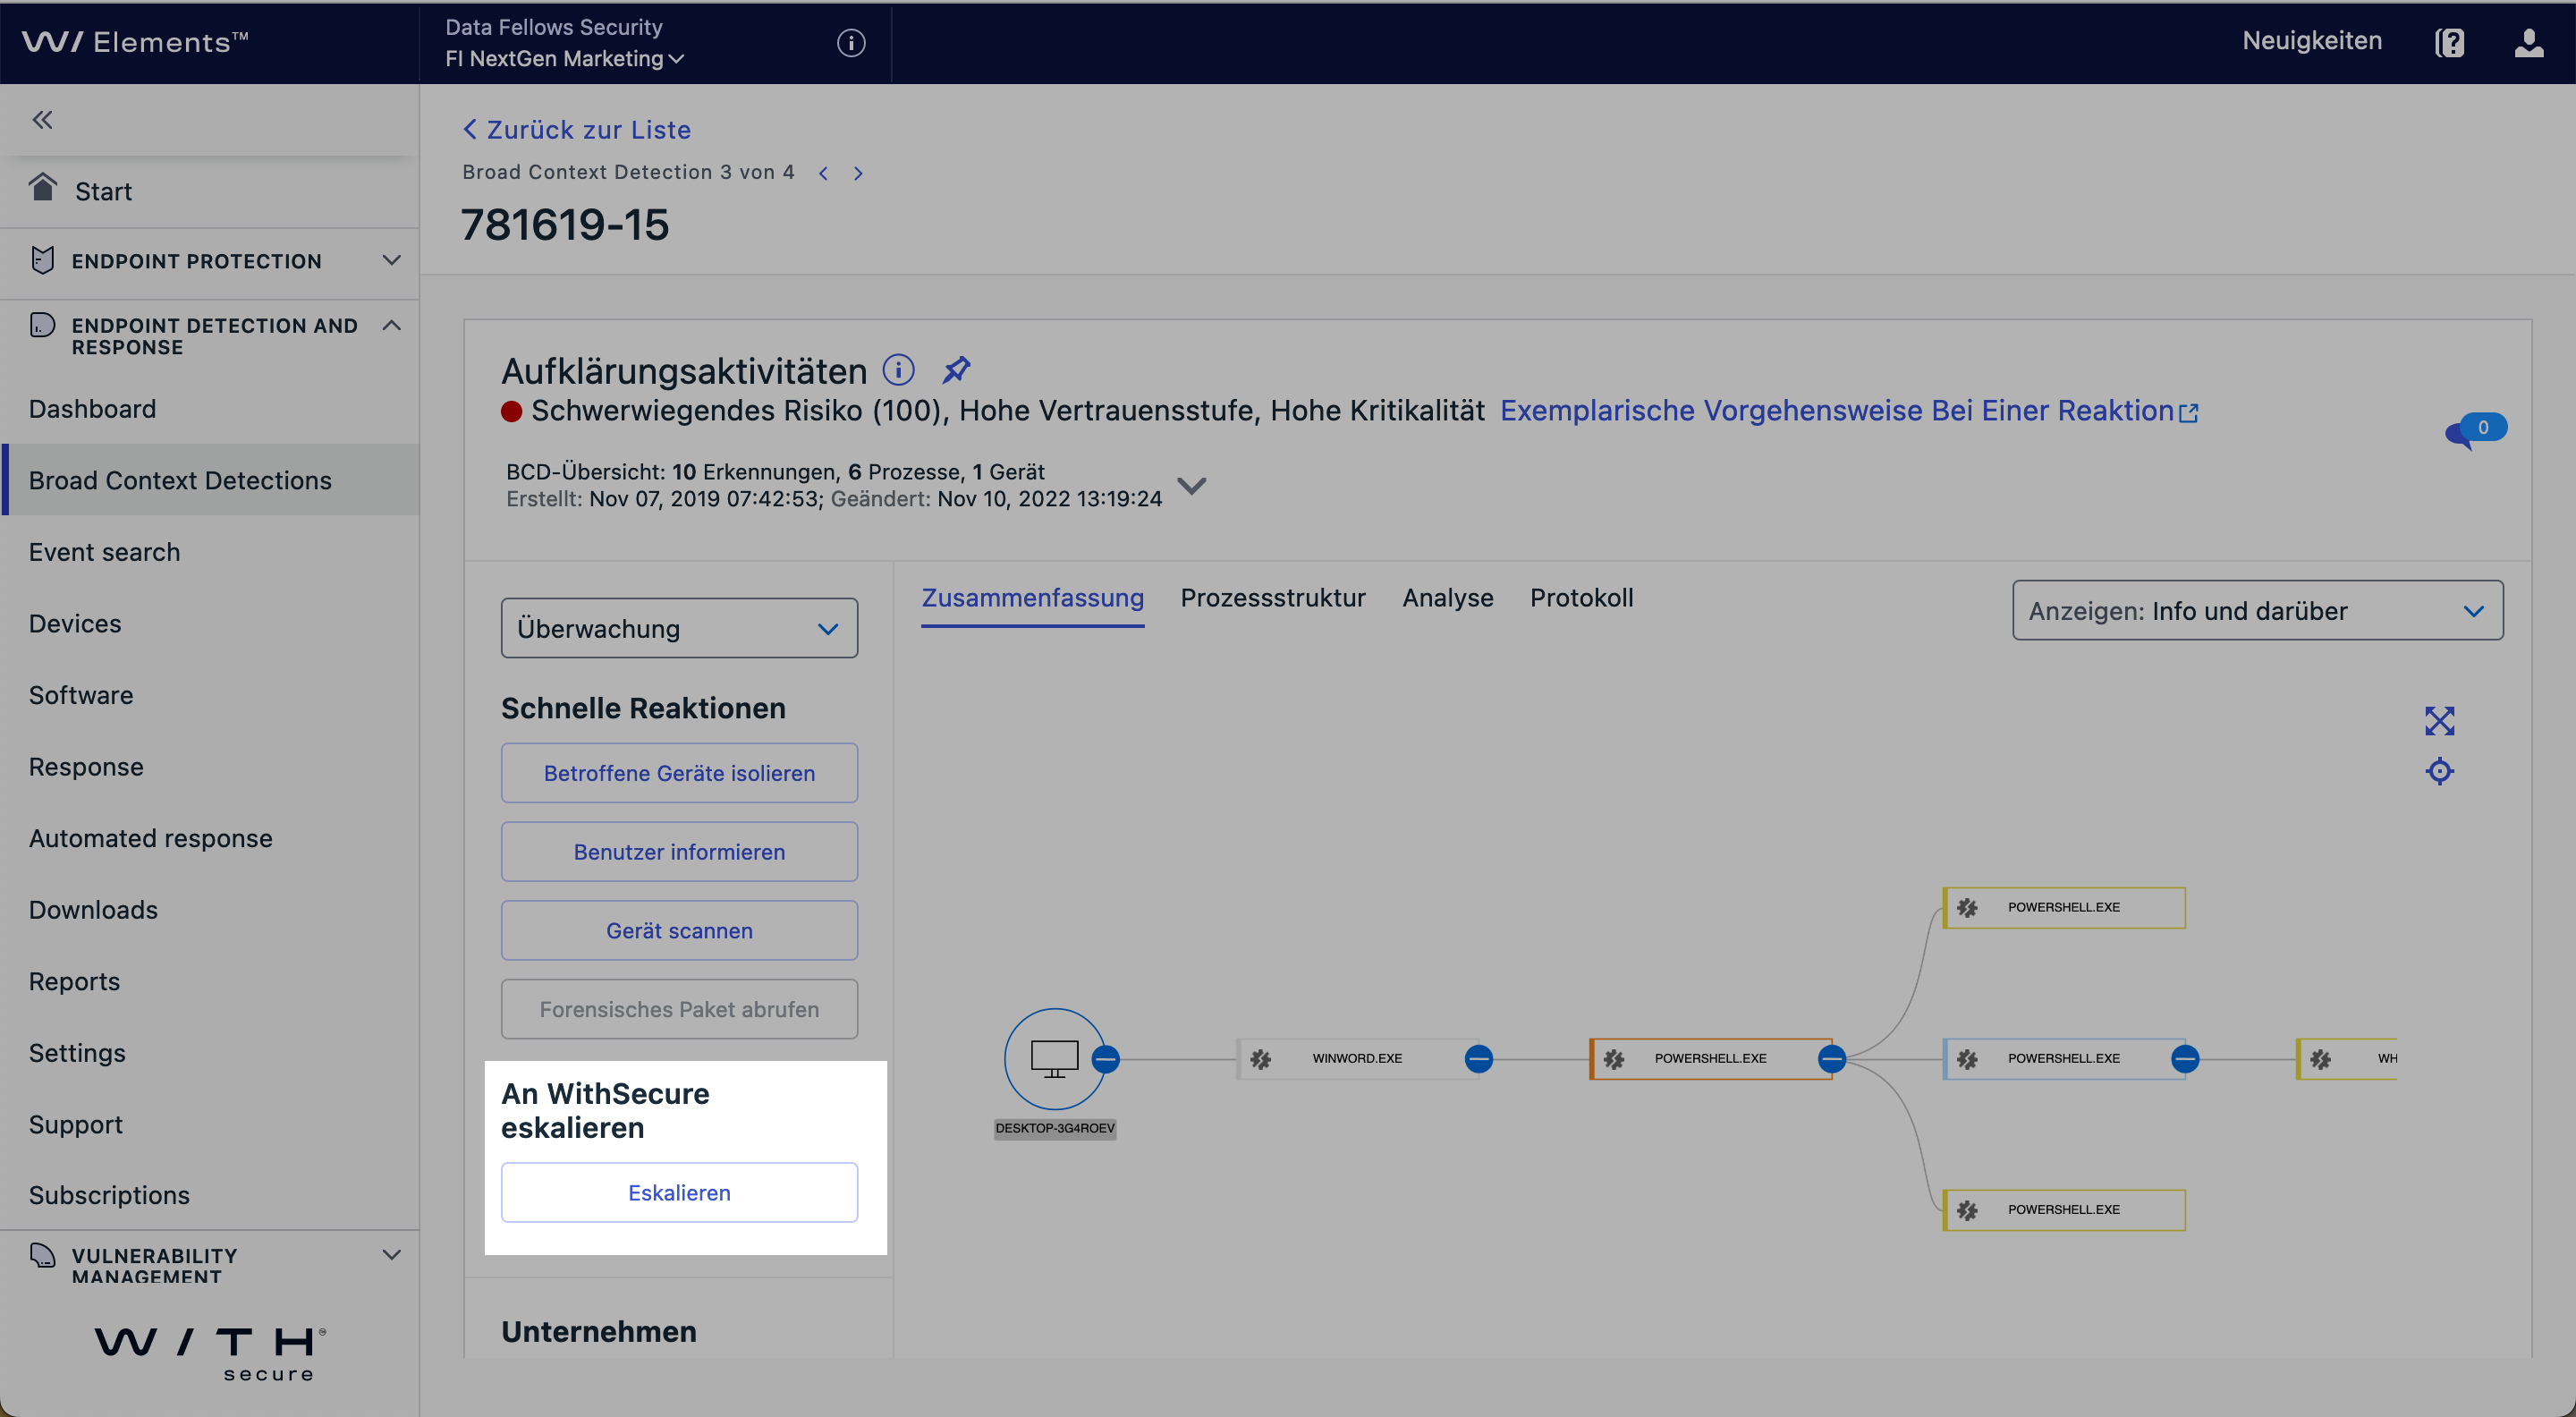The height and width of the screenshot is (1417, 2576).
Task: Open the comments bubble showing 0
Action: pos(2475,430)
